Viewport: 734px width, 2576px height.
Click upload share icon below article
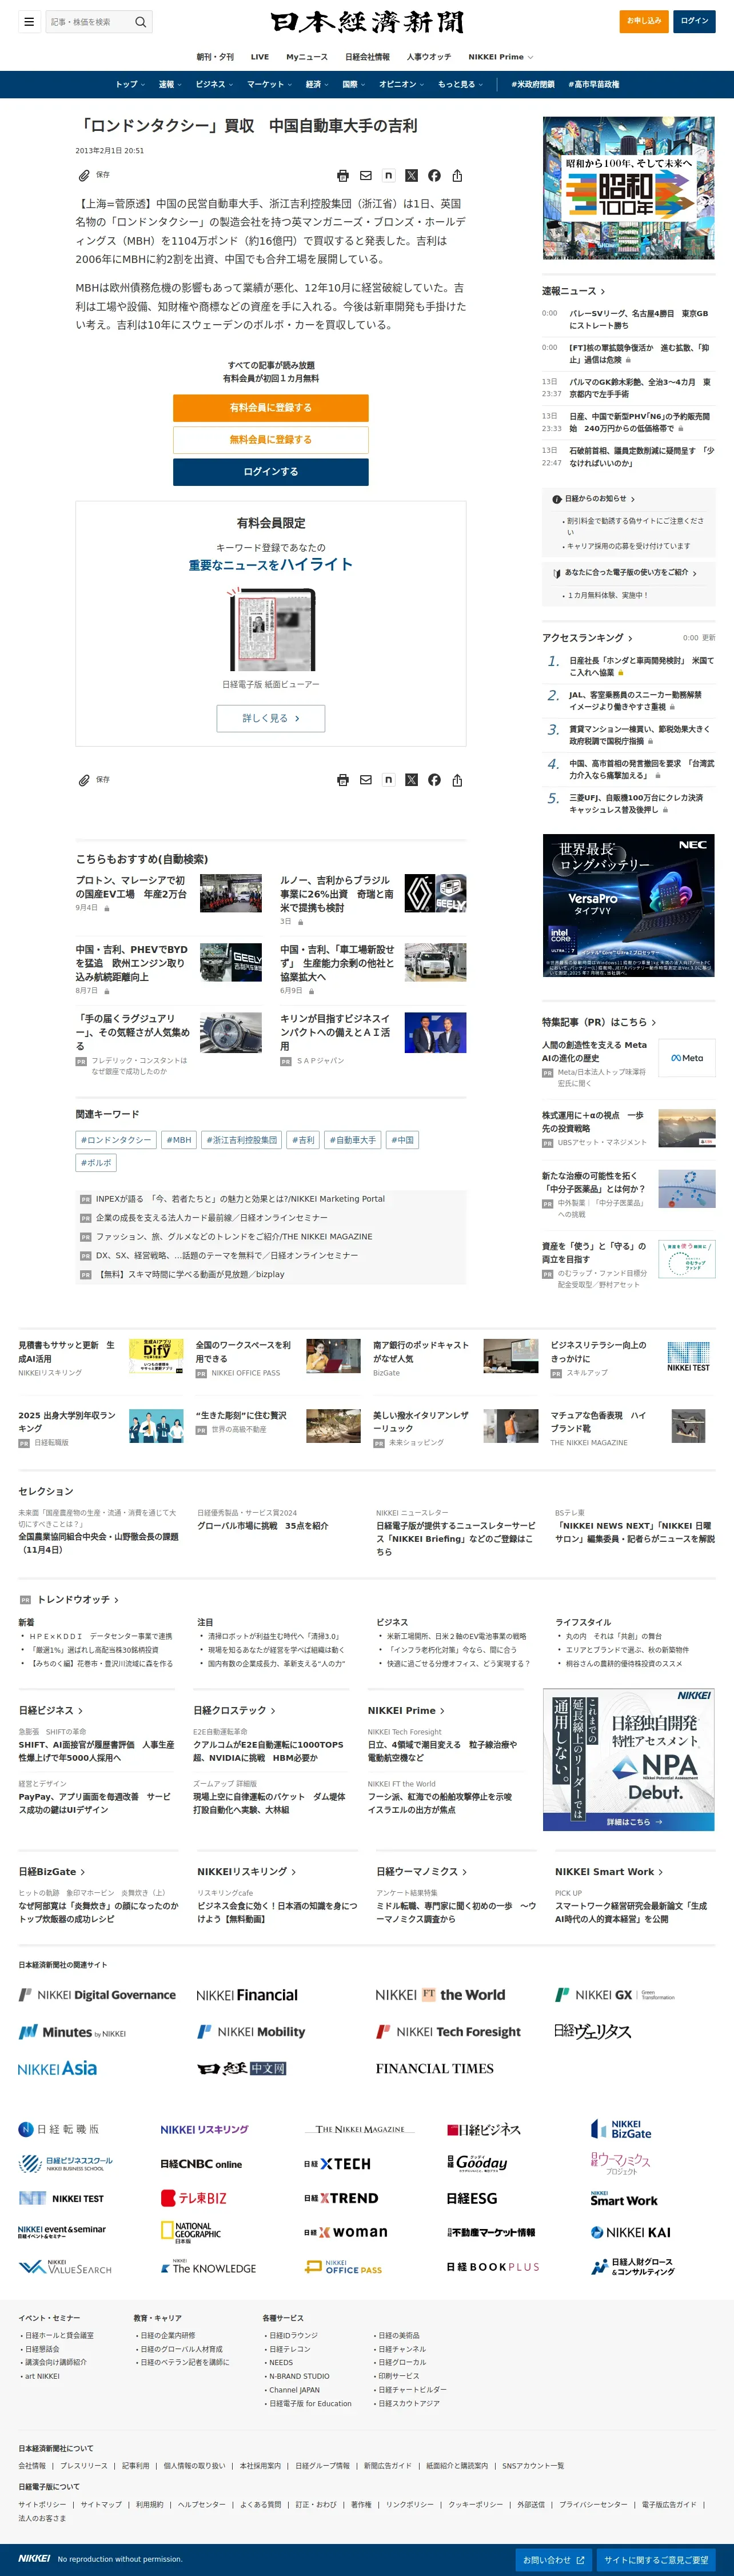pyautogui.click(x=457, y=780)
